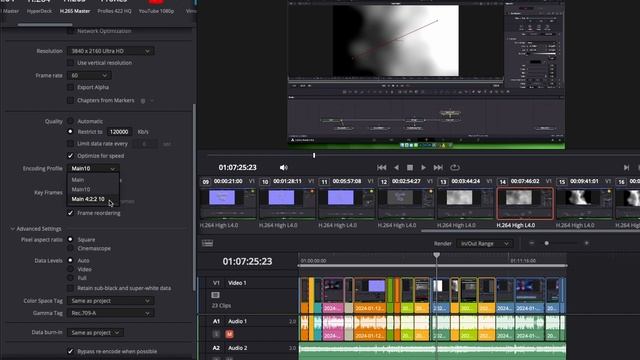The image size is (640, 360).
Task: Enable Use vertical resolution checkbox
Action: pos(71,63)
